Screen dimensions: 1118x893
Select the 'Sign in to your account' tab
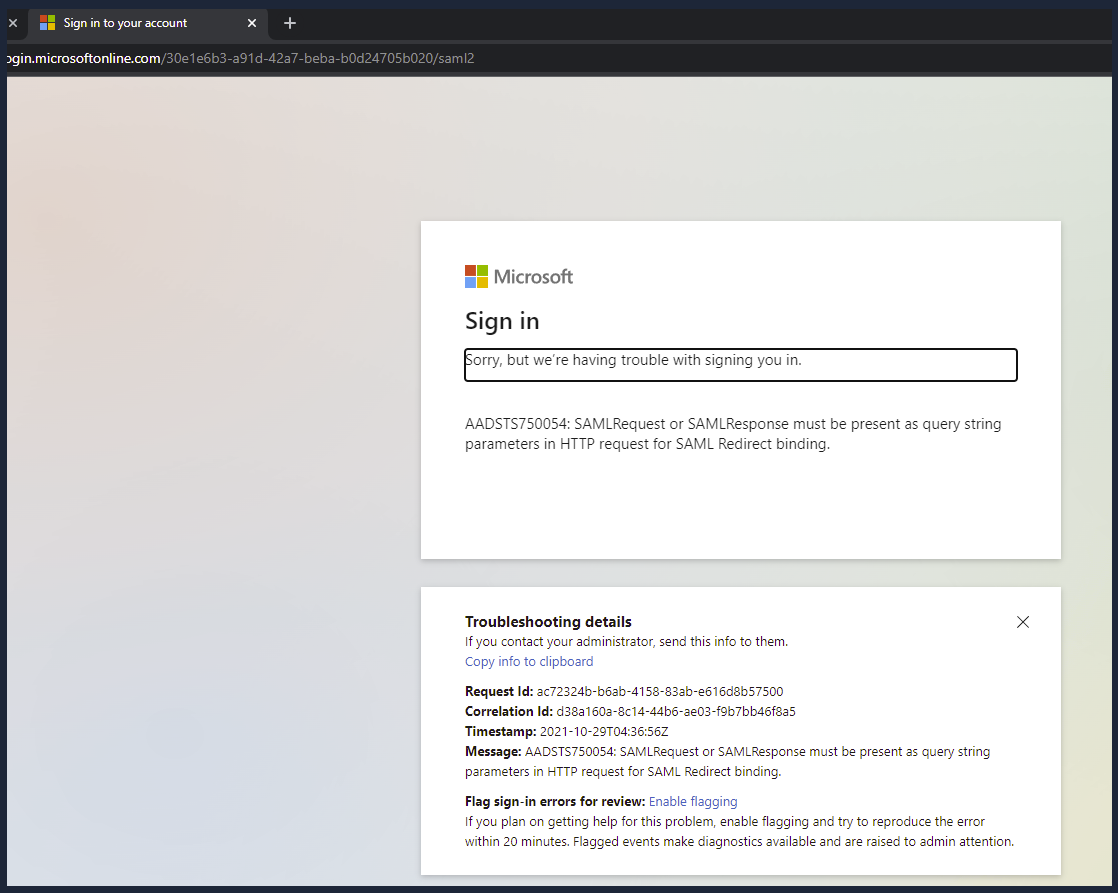(148, 24)
